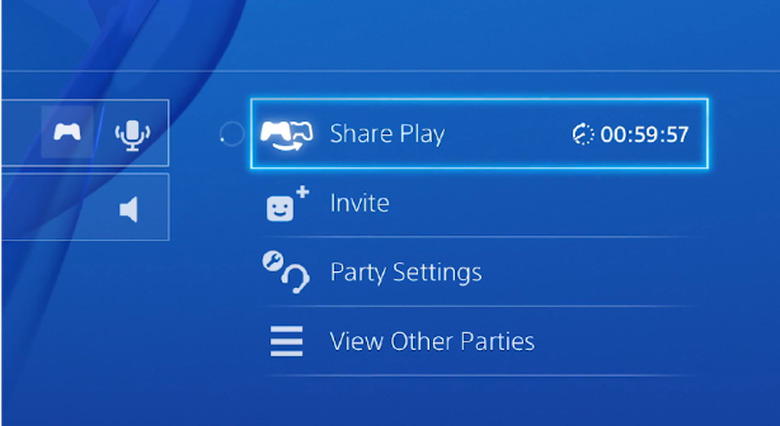Click the plus sign on Invite icon

[x=302, y=192]
